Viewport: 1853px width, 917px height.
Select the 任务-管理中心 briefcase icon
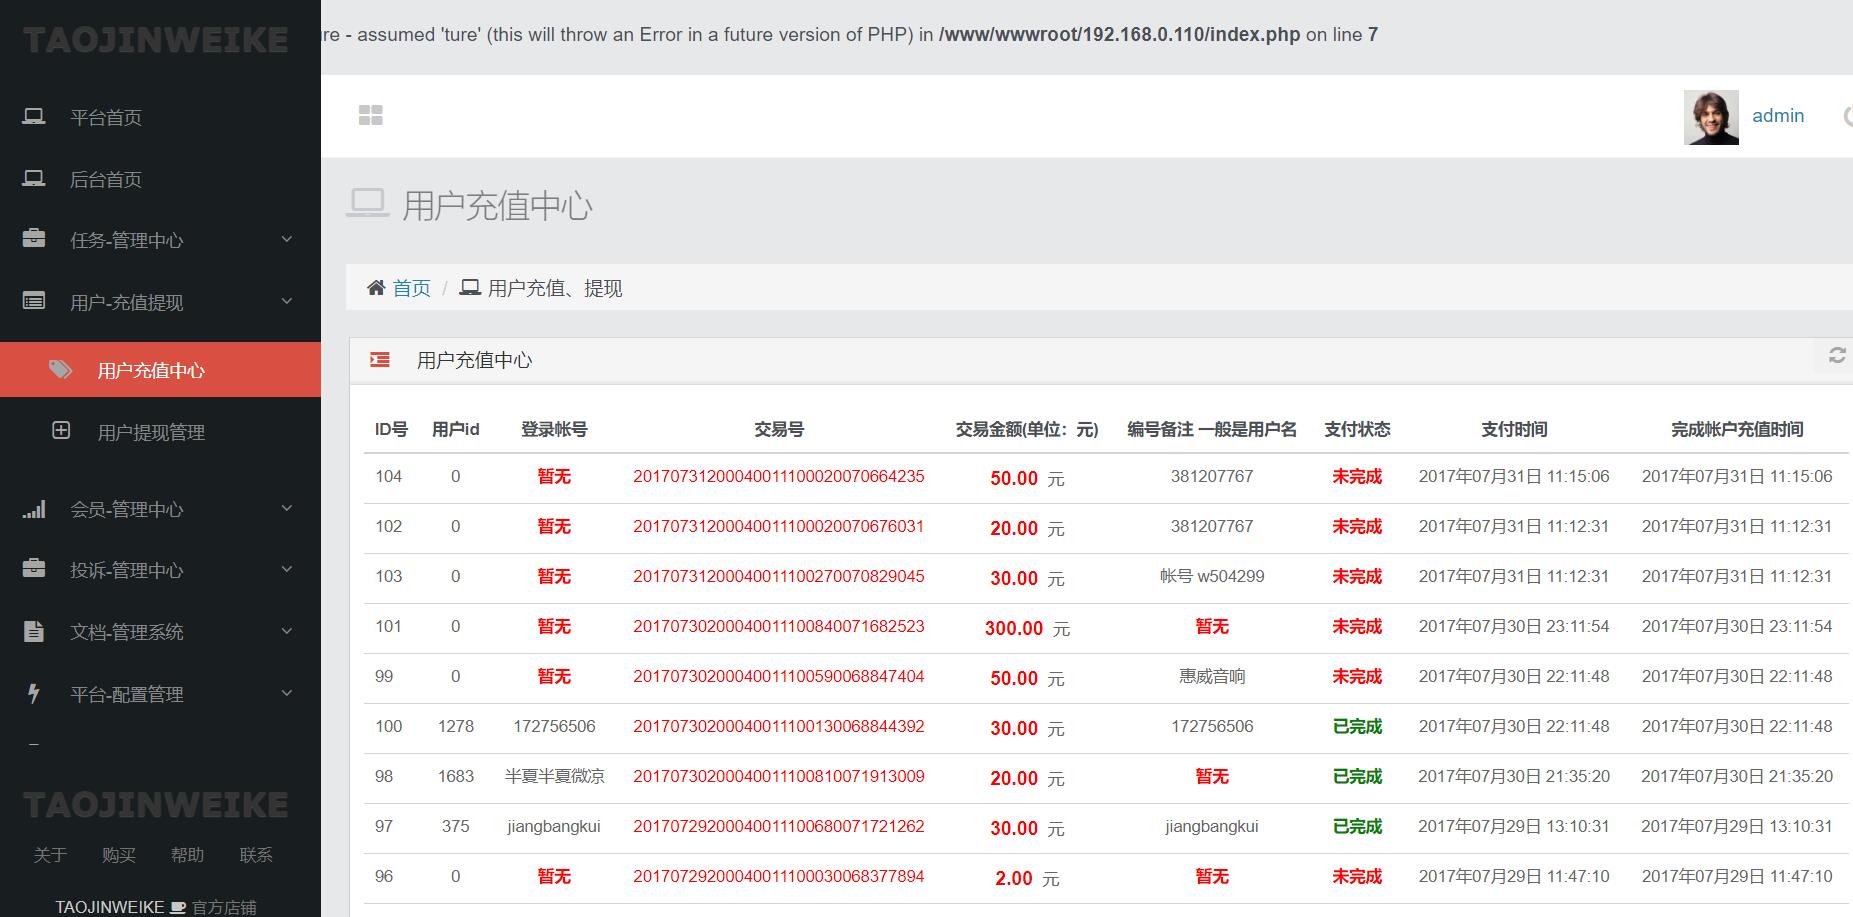pos(33,239)
